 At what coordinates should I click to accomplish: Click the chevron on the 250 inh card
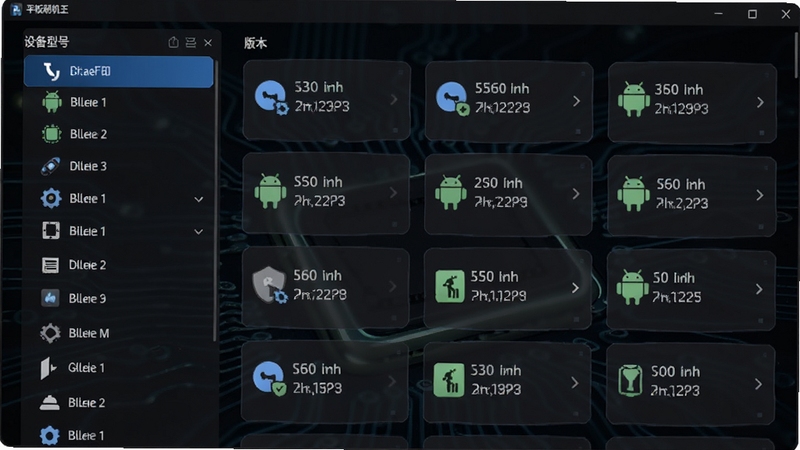576,194
